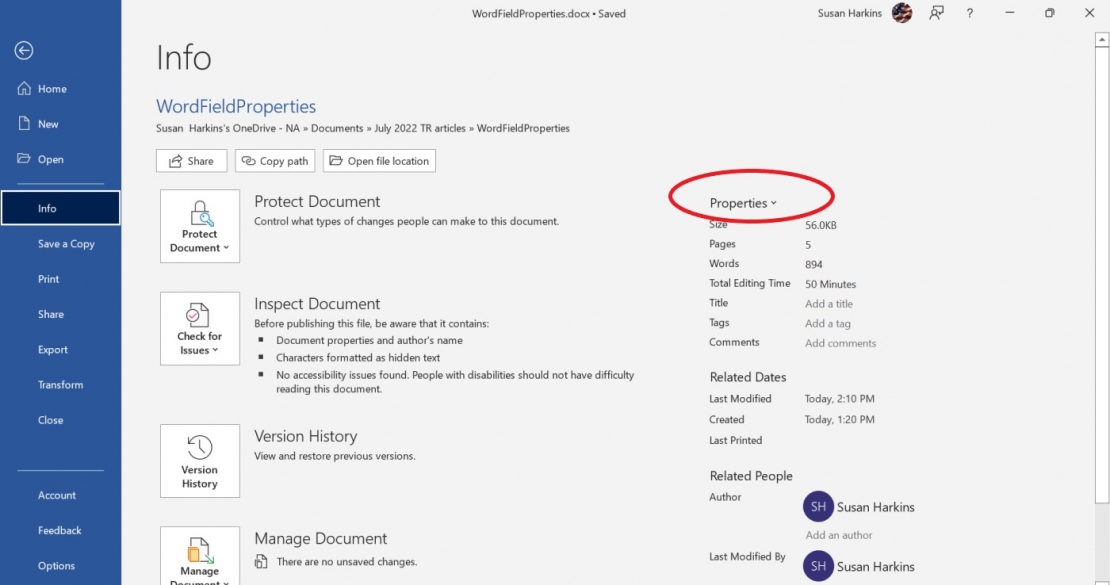Click Save a Copy
Screen dimensions: 1110x585
click(x=66, y=243)
